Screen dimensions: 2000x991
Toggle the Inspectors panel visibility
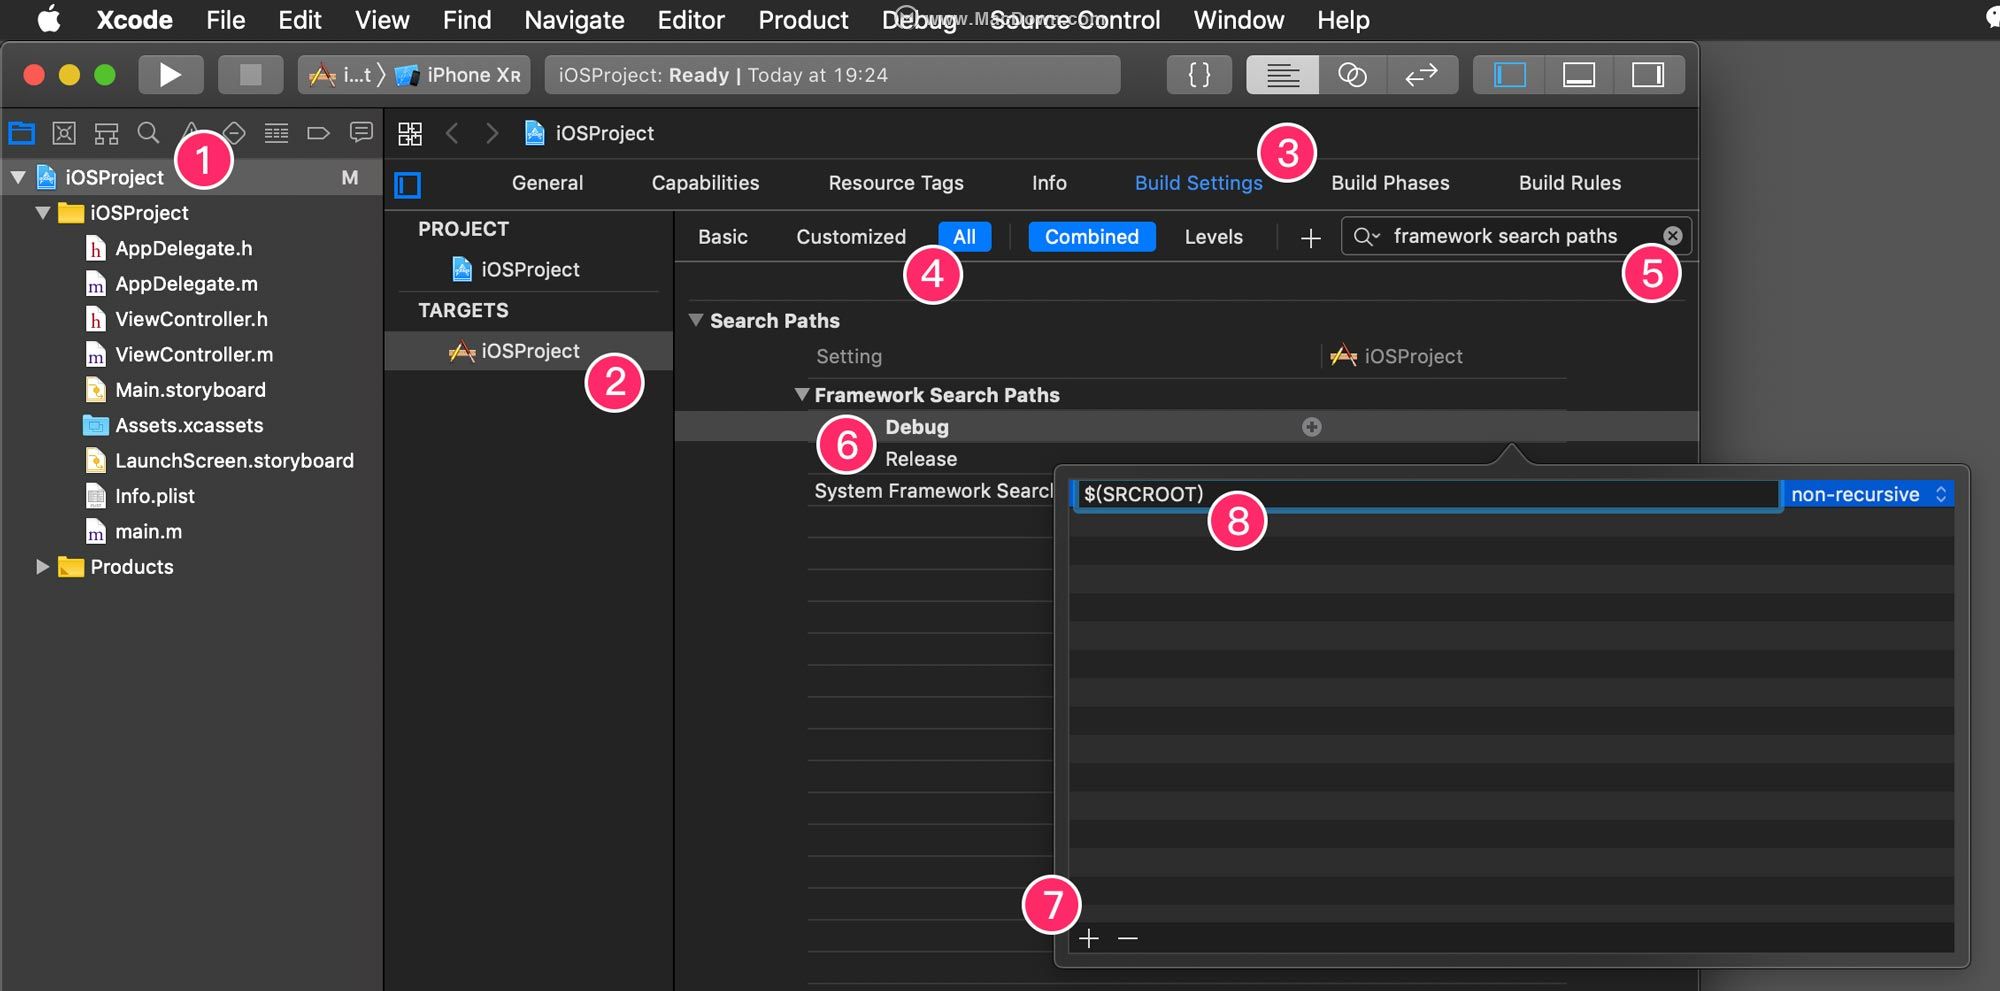click(x=1647, y=75)
